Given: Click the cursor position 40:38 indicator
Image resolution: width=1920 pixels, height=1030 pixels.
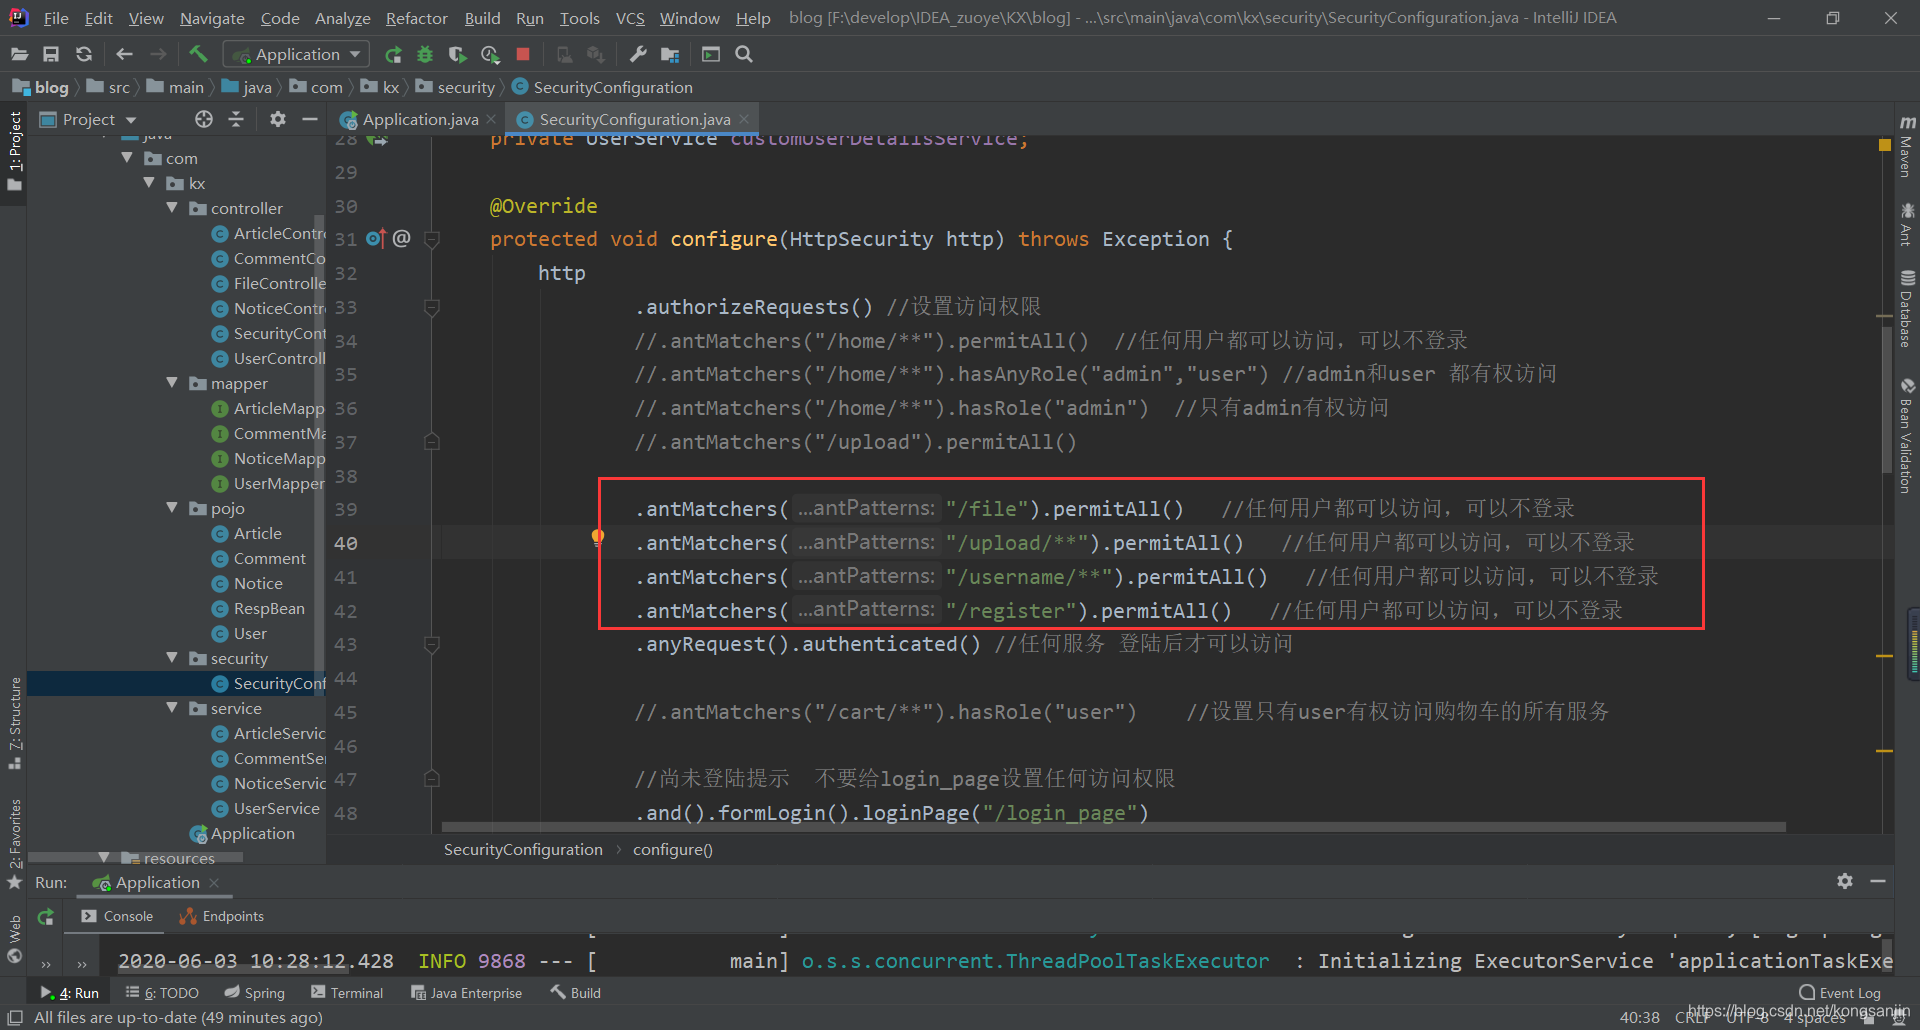Looking at the screenshot, I should point(1639,1017).
